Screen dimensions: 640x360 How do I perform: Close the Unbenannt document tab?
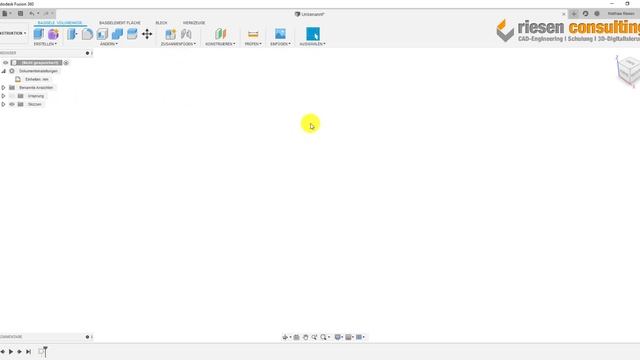point(564,14)
